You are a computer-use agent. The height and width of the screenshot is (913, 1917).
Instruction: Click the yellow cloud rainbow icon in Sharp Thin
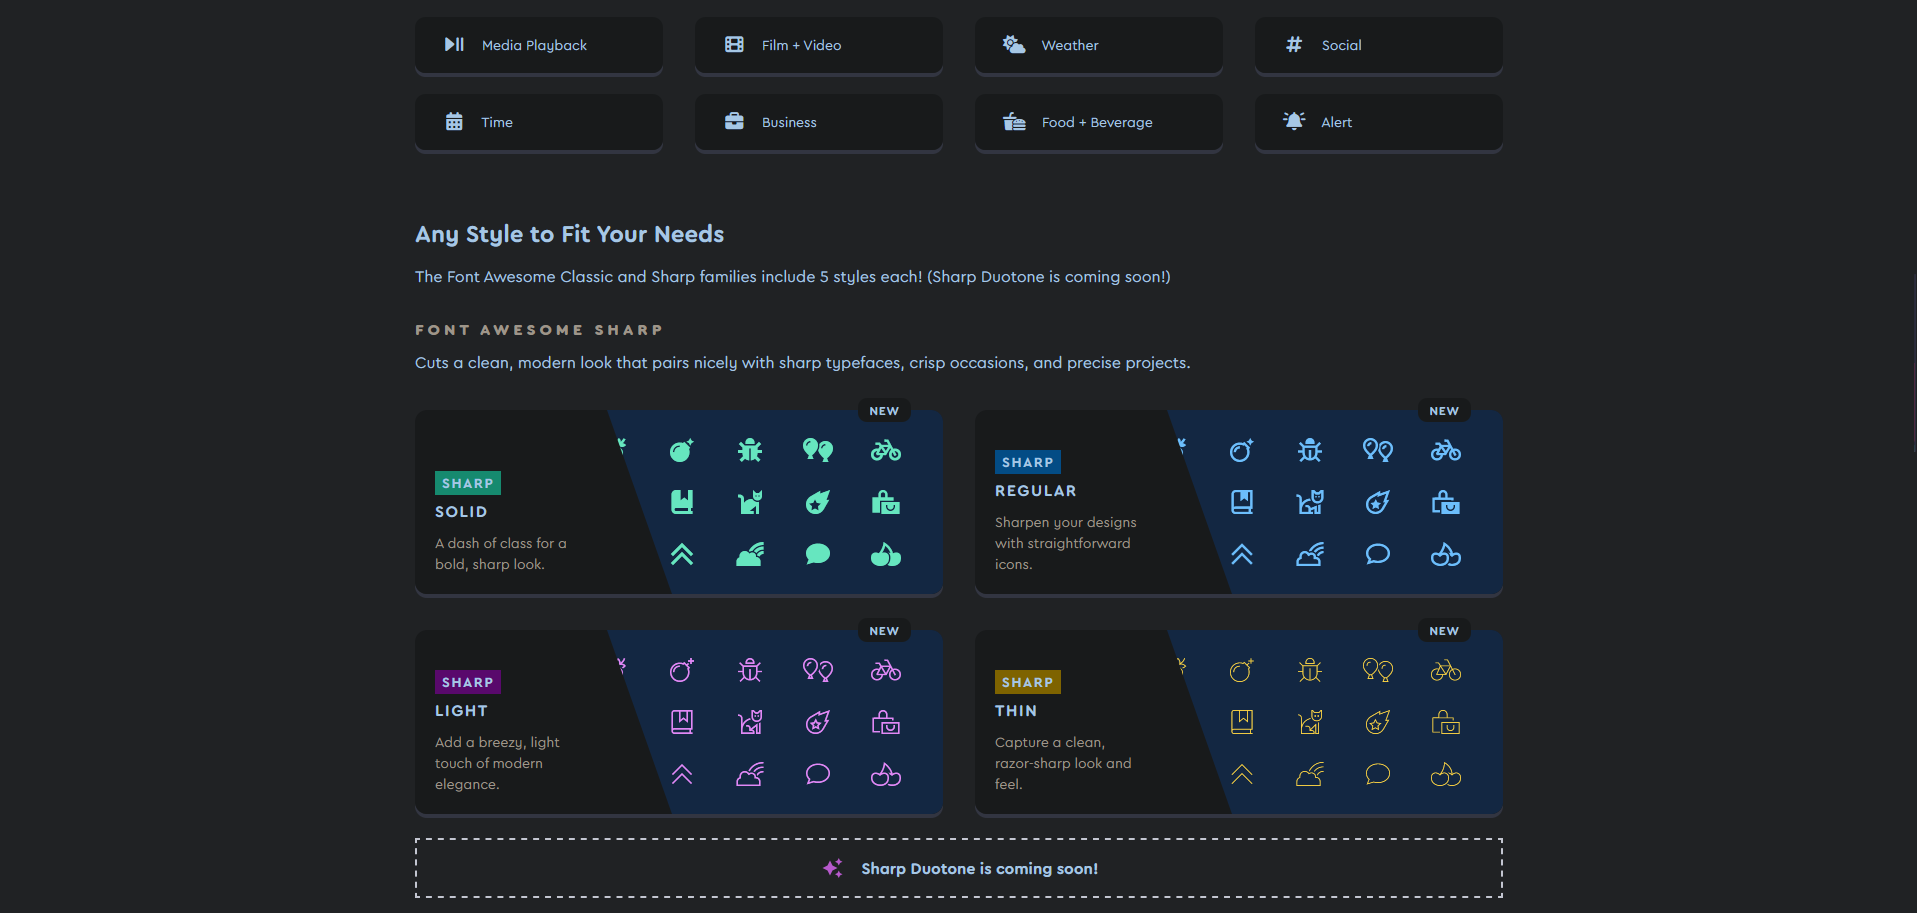coord(1309,775)
